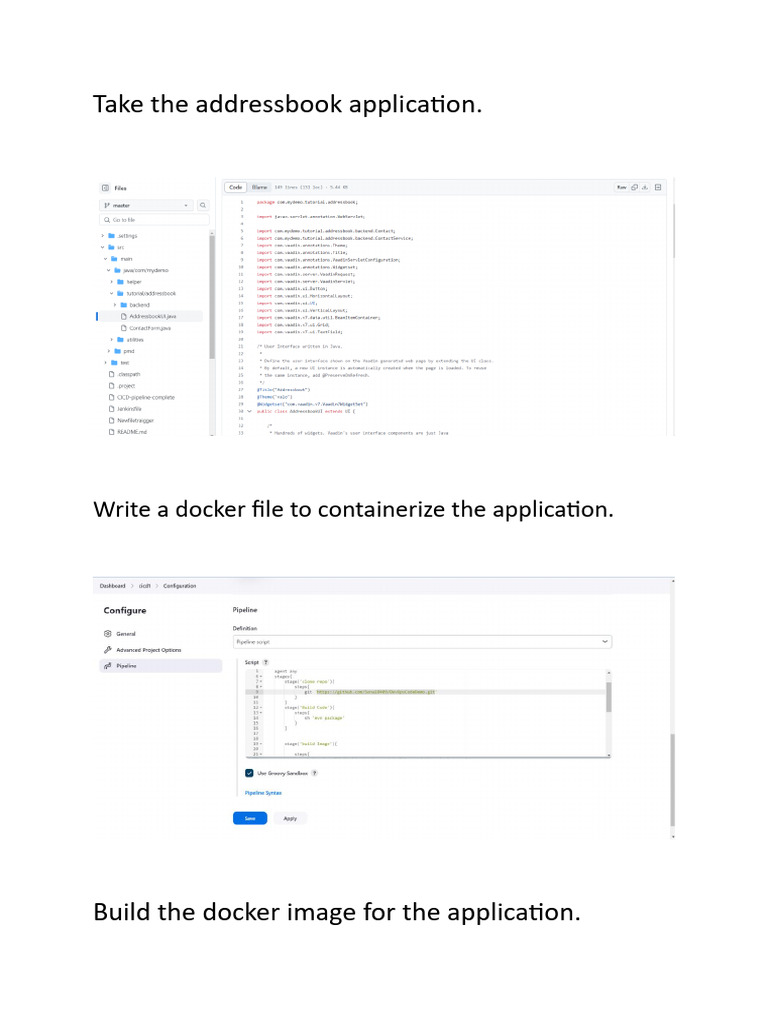The width and height of the screenshot is (768, 1024).
Task: Expand the .settings folder
Action: [103, 236]
